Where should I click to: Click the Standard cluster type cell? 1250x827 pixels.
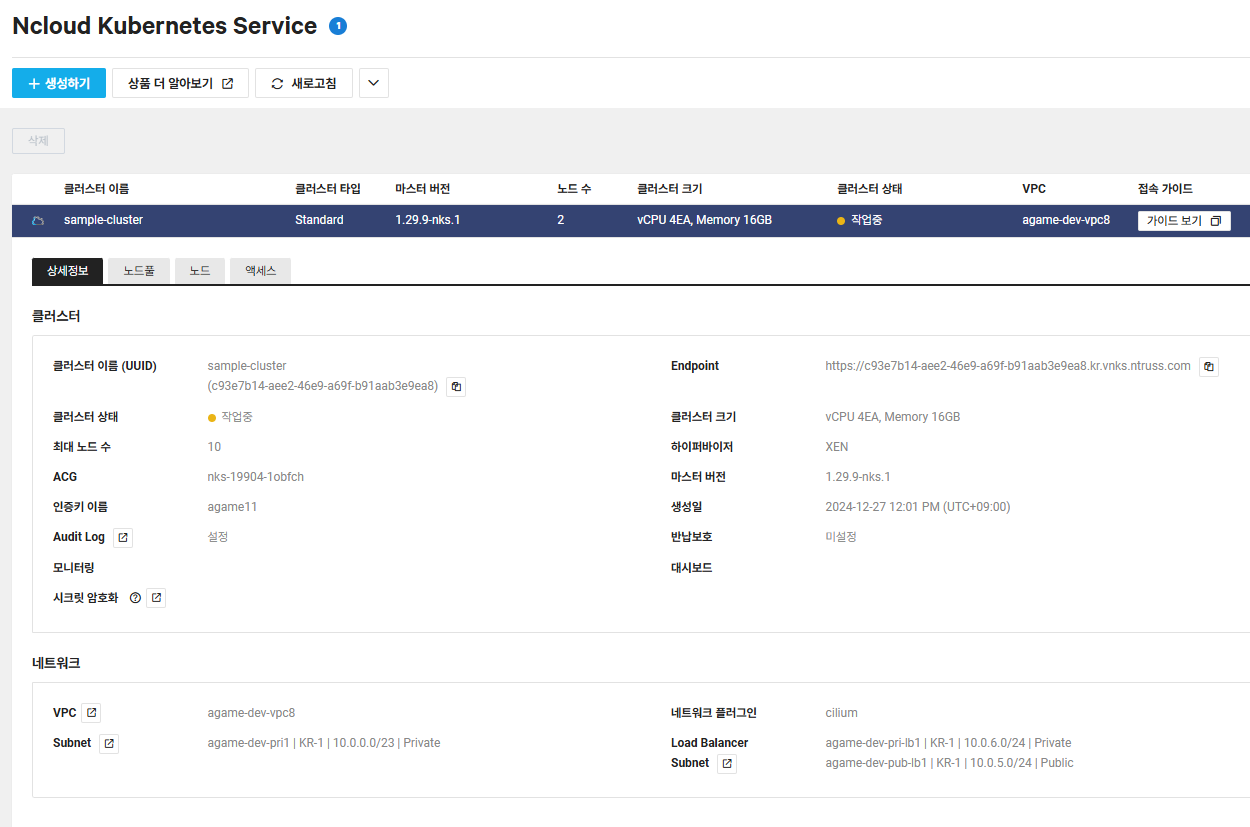coord(319,220)
